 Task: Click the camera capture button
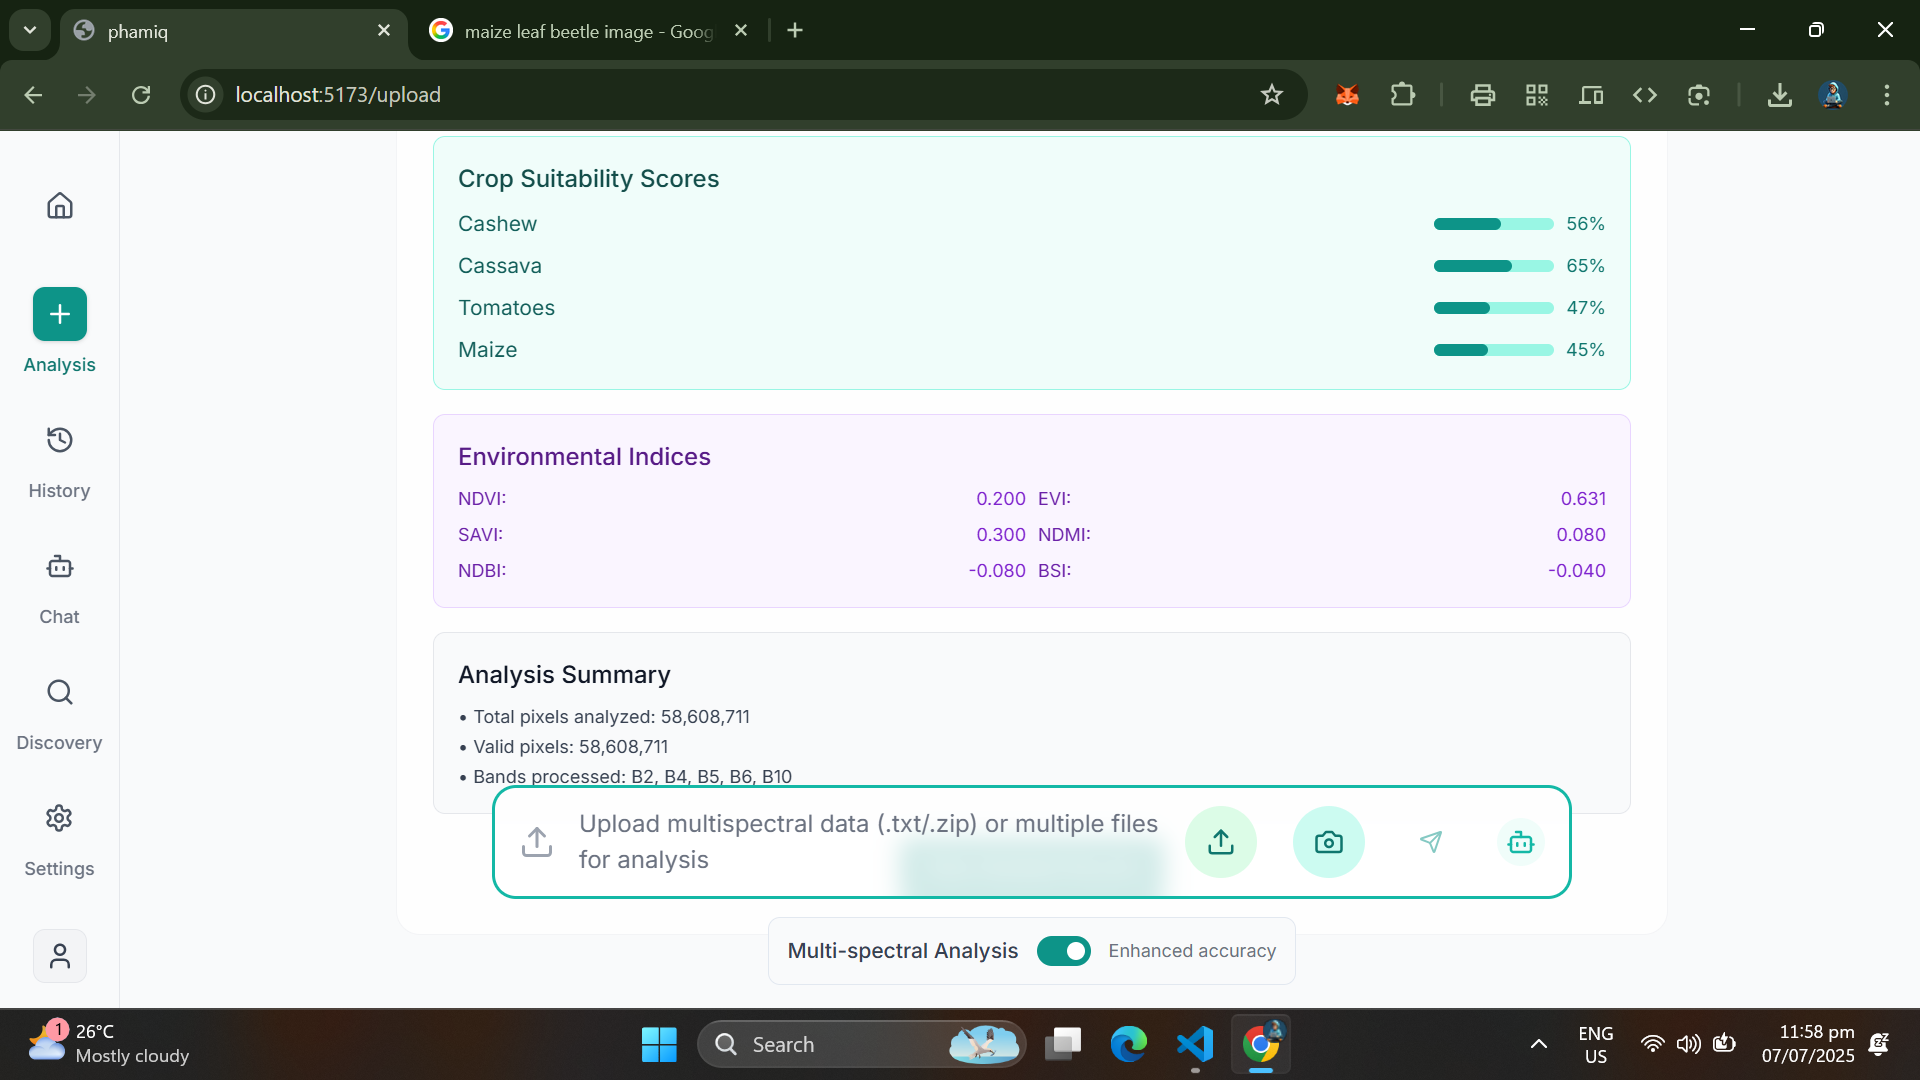click(1328, 842)
